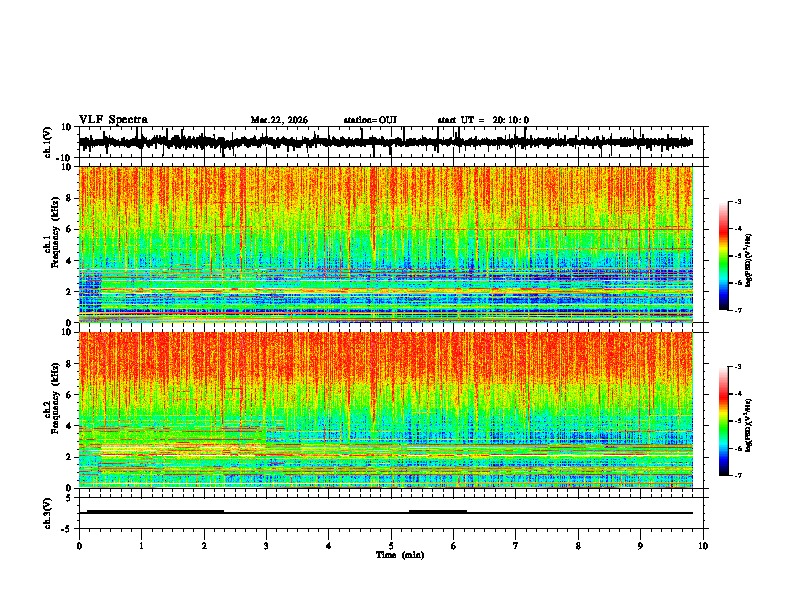
Task: Click the "-7" label on ch.2 colorbar
Action: point(738,475)
